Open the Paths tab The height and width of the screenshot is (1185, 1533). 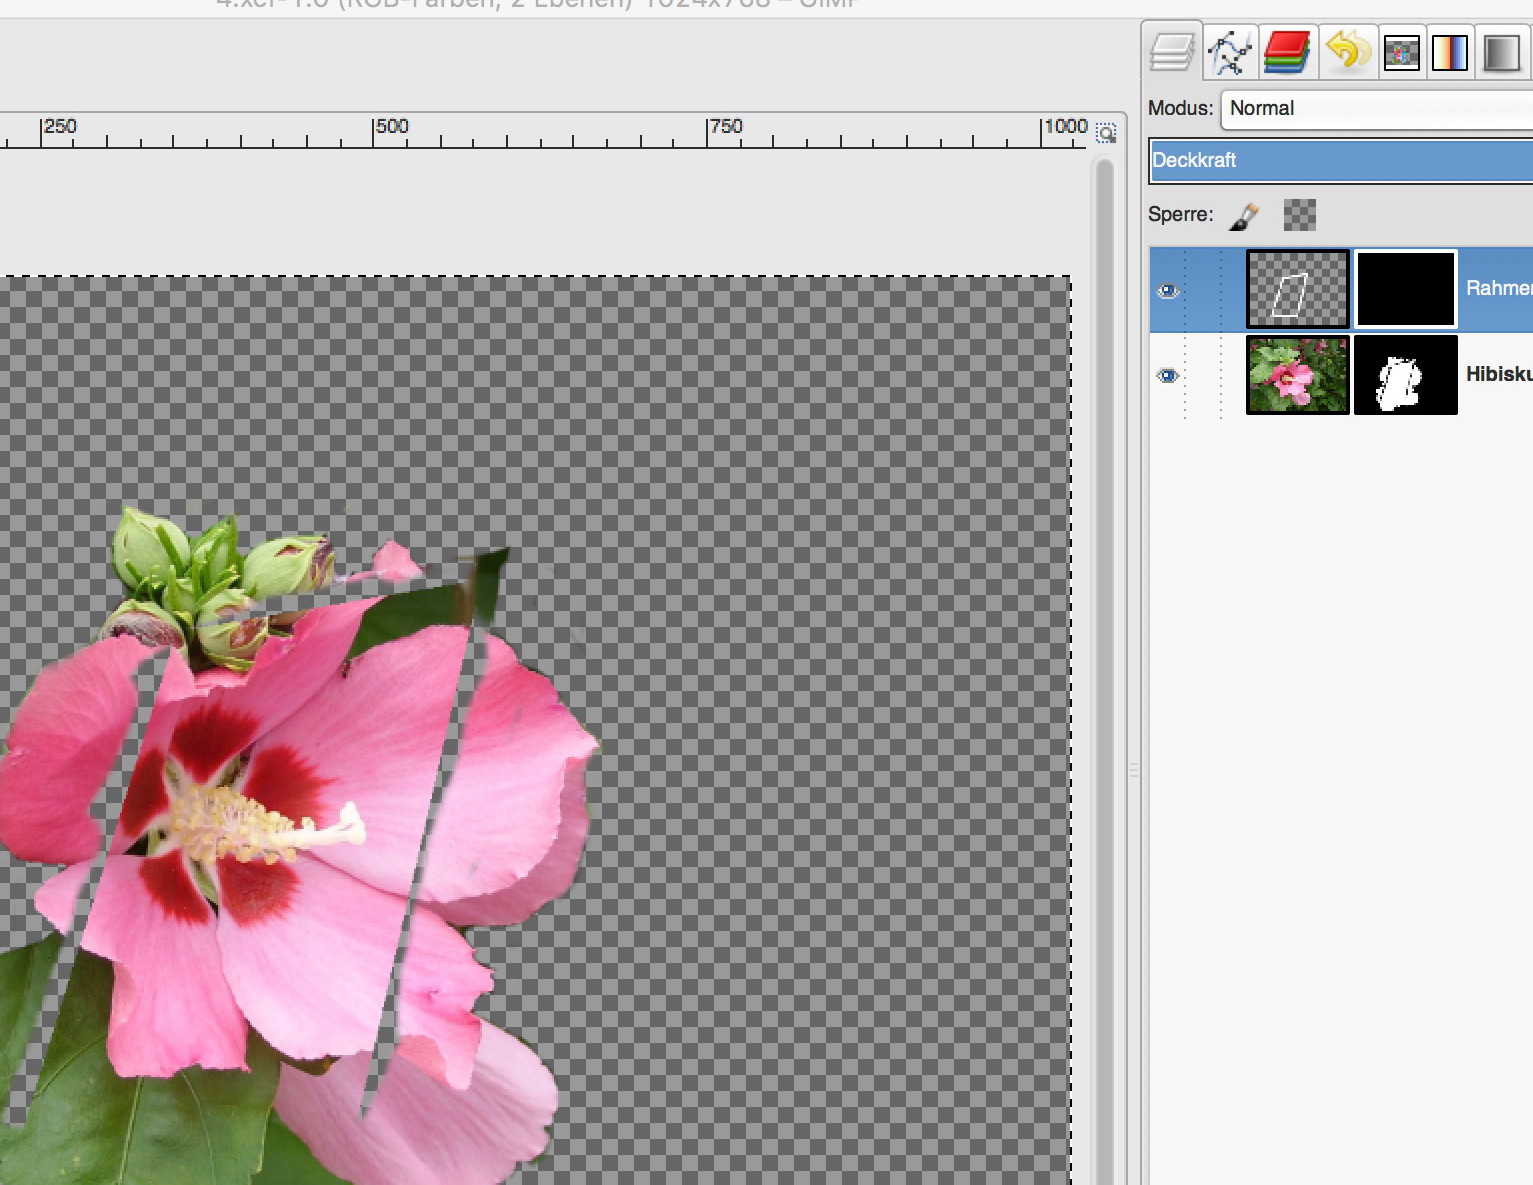click(x=1229, y=52)
